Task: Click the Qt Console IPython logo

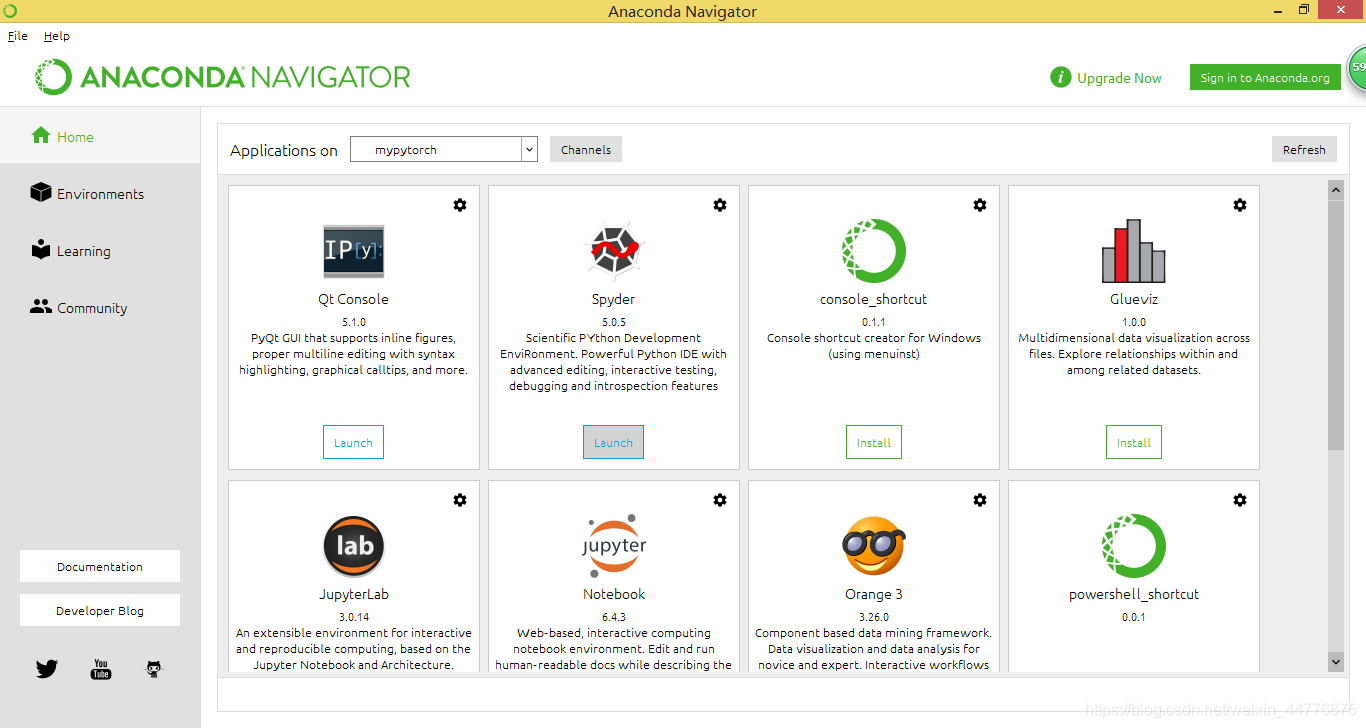Action: (x=354, y=251)
